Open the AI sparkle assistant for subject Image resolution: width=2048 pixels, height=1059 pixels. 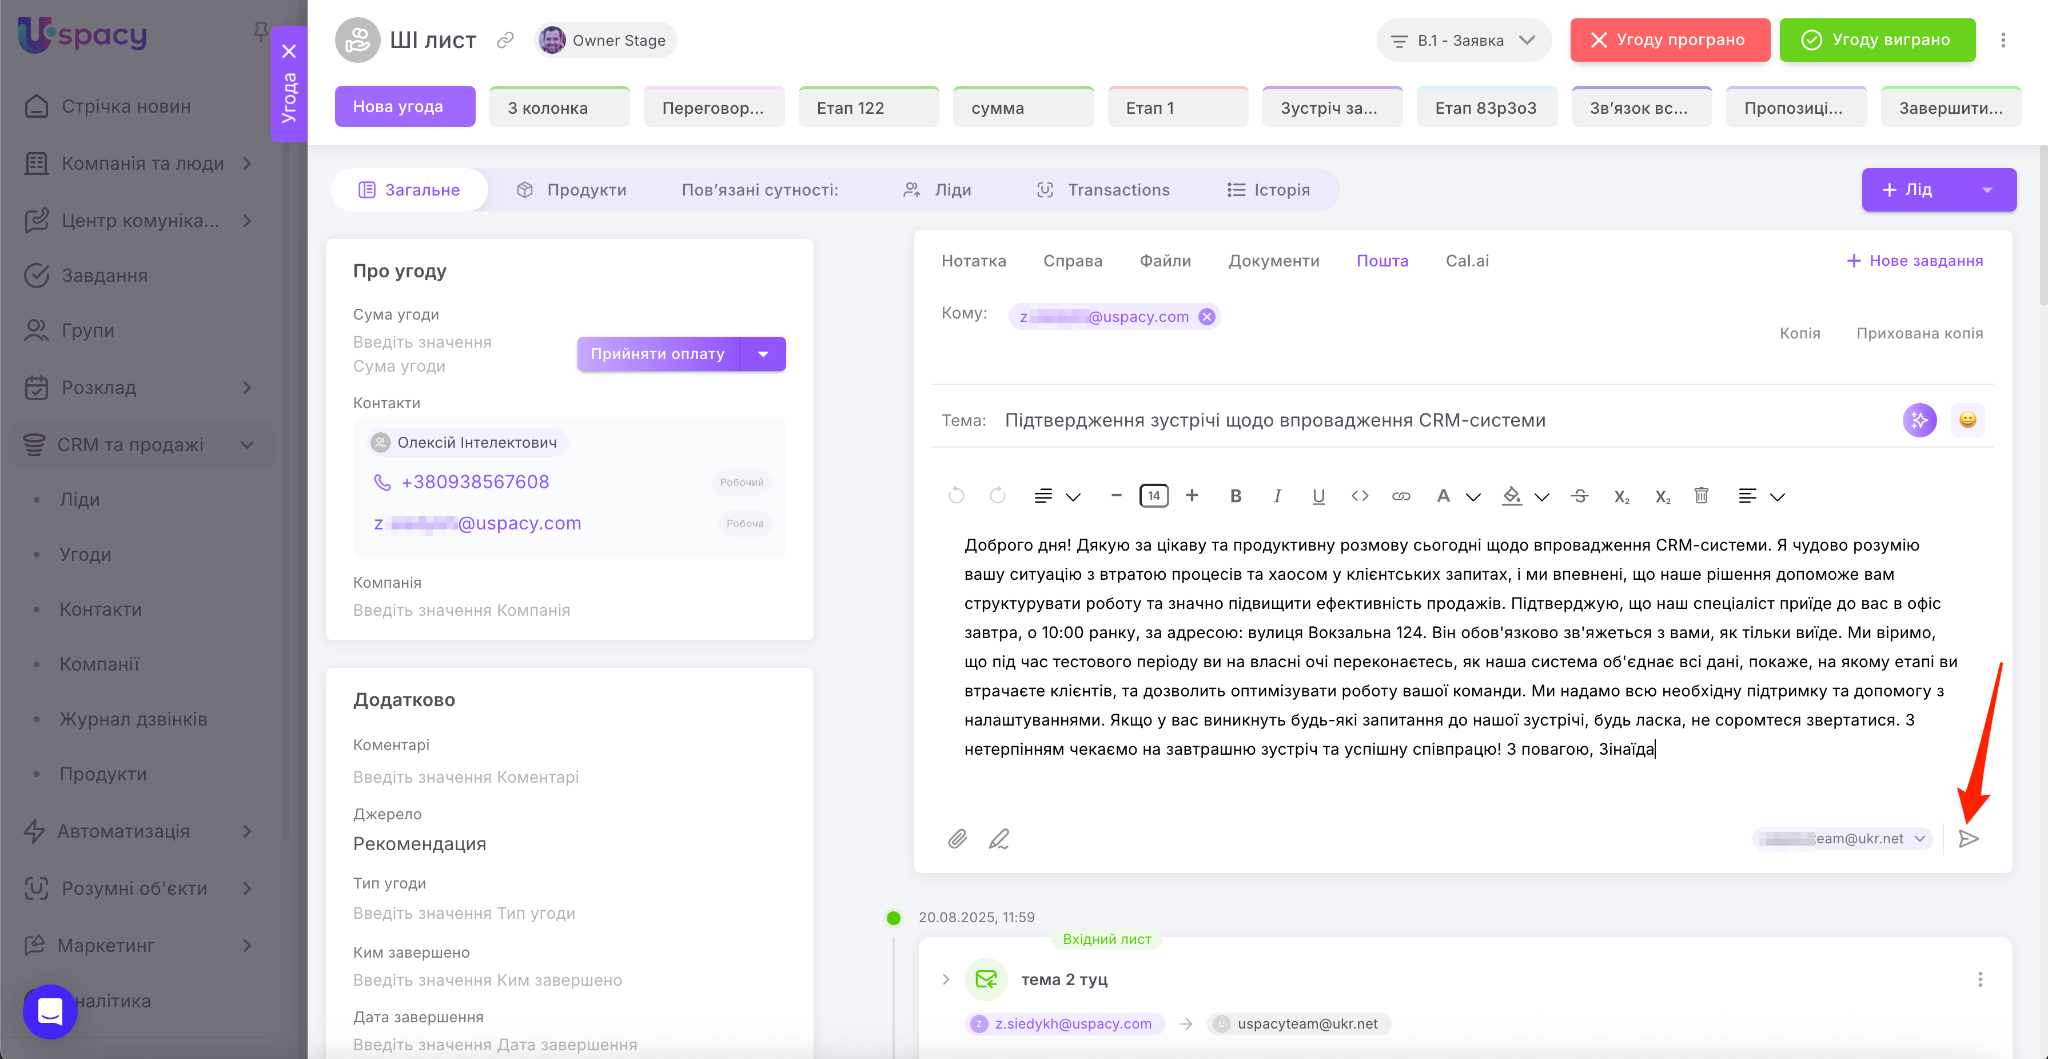point(1919,420)
